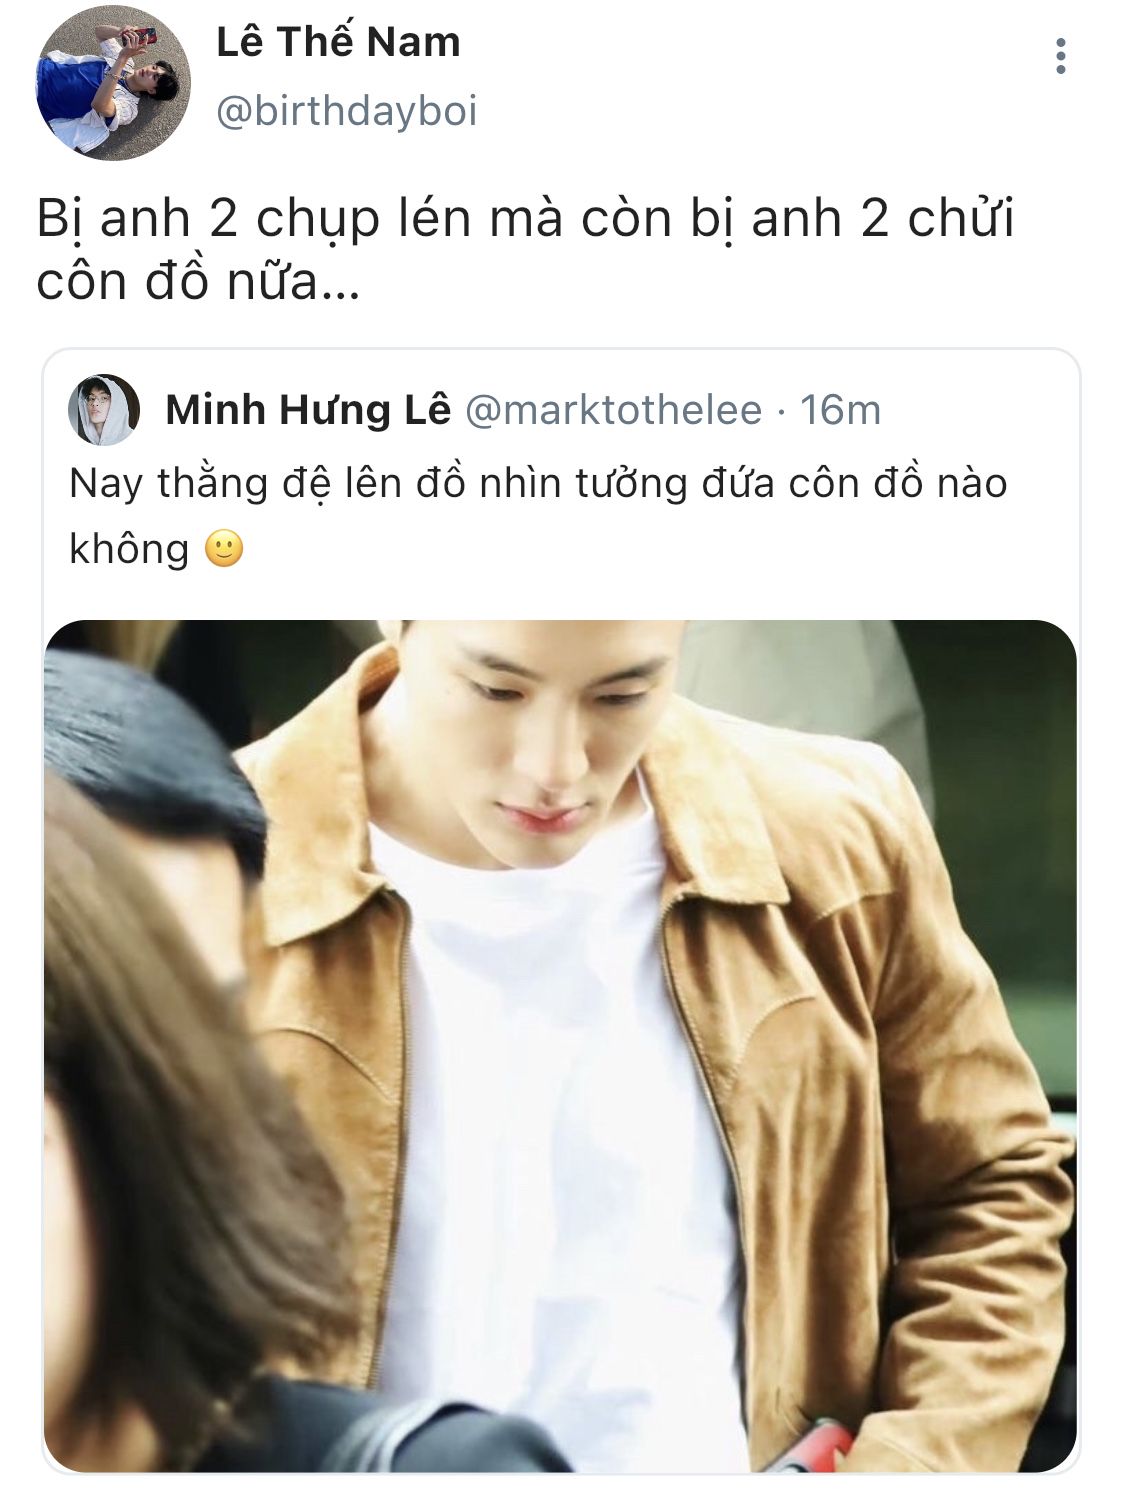
Task: Open Minh Hưng Lê's display name
Action: (308, 410)
